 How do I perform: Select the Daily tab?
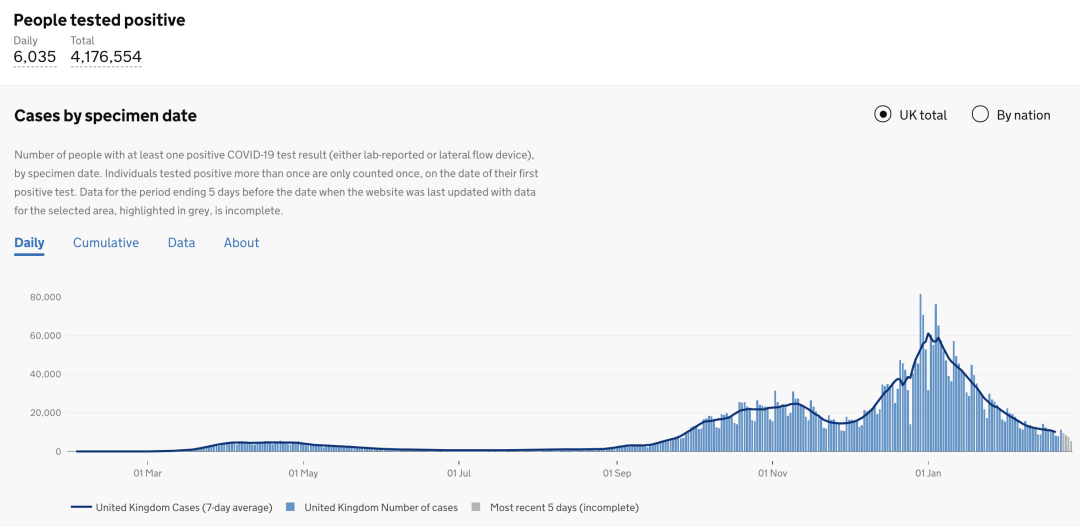coord(30,242)
